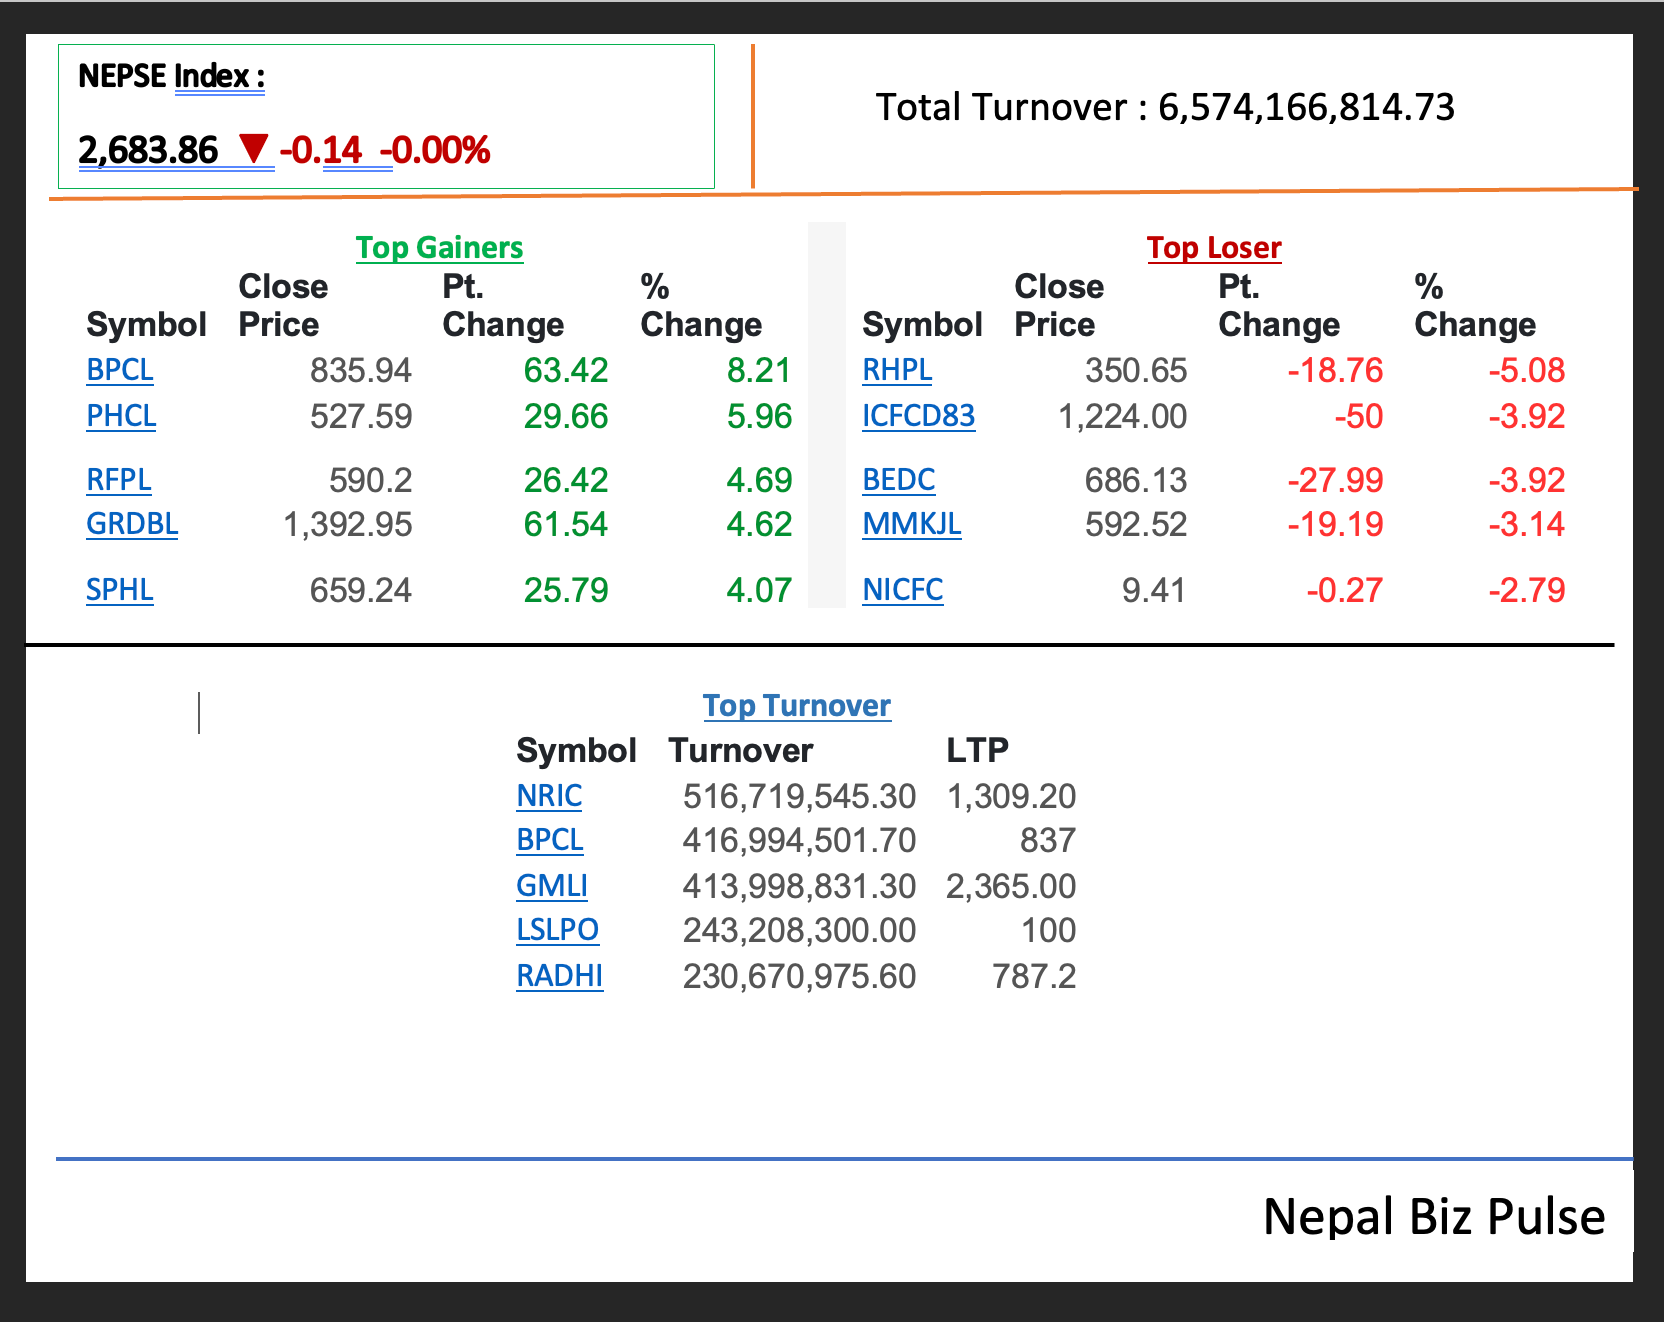Click the red down-triangle beside the NEPSE index
This screenshot has width=1664, height=1322.
coord(254,149)
